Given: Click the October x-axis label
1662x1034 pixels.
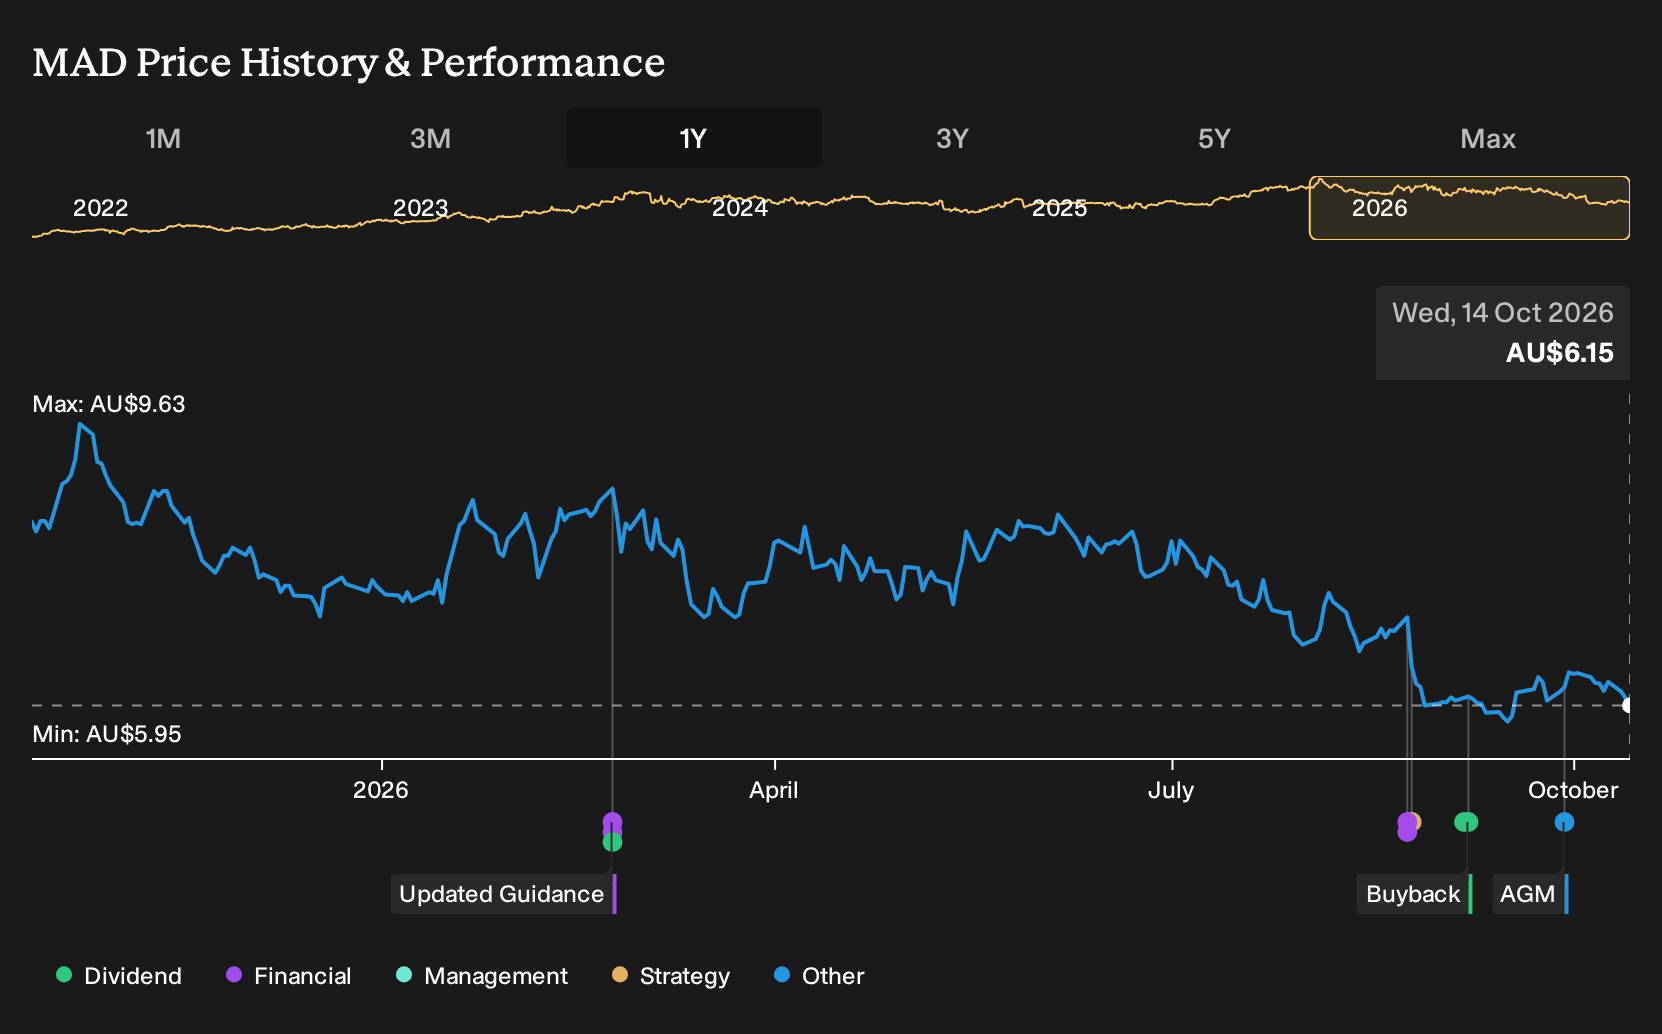Looking at the screenshot, I should click(x=1573, y=790).
